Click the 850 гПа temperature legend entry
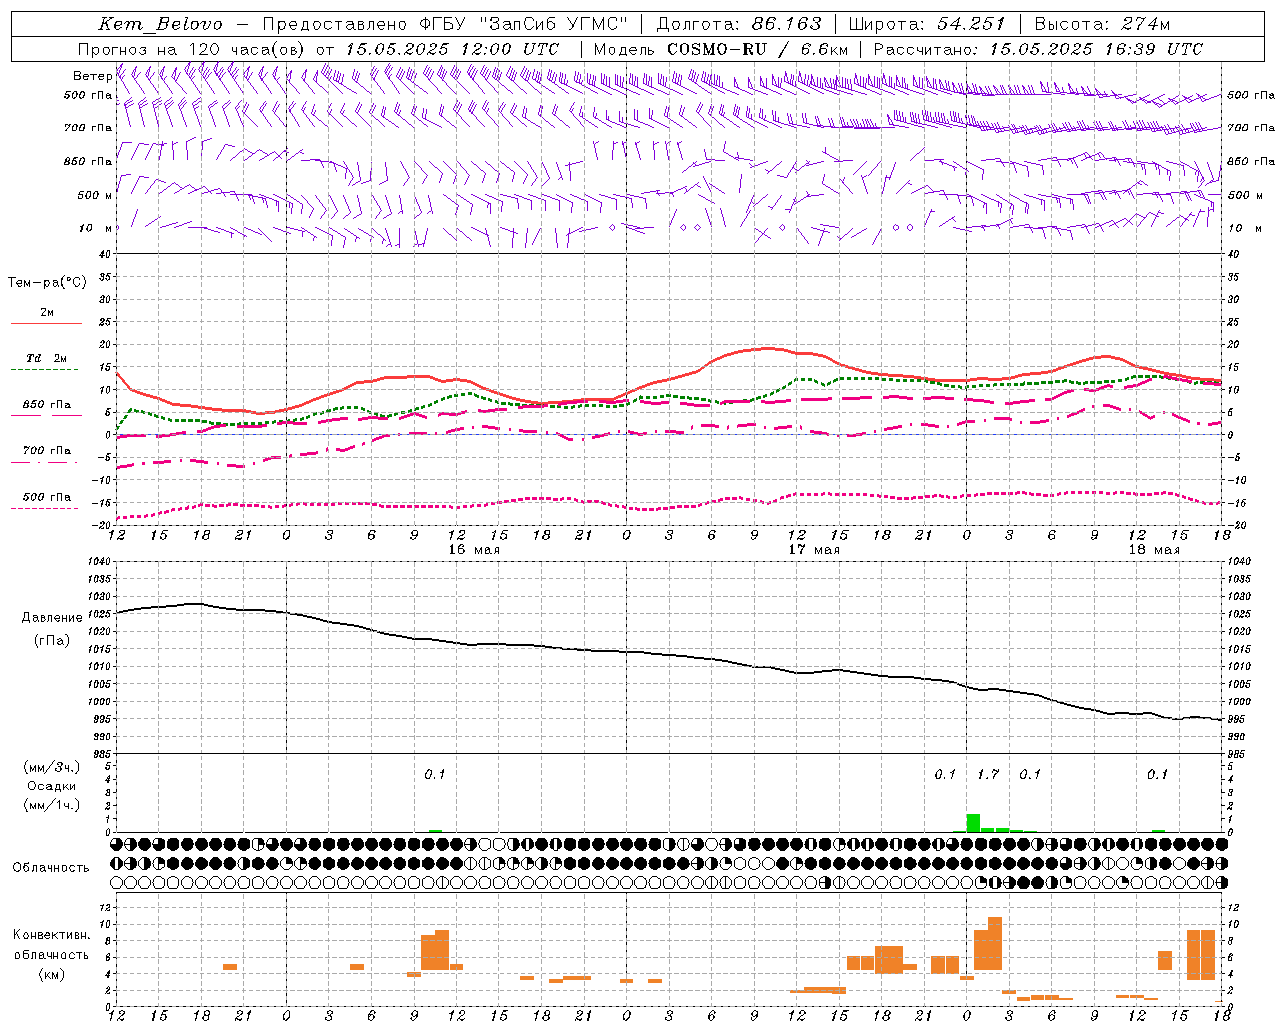The width and height of the screenshot is (1280, 1024). coord(47,404)
